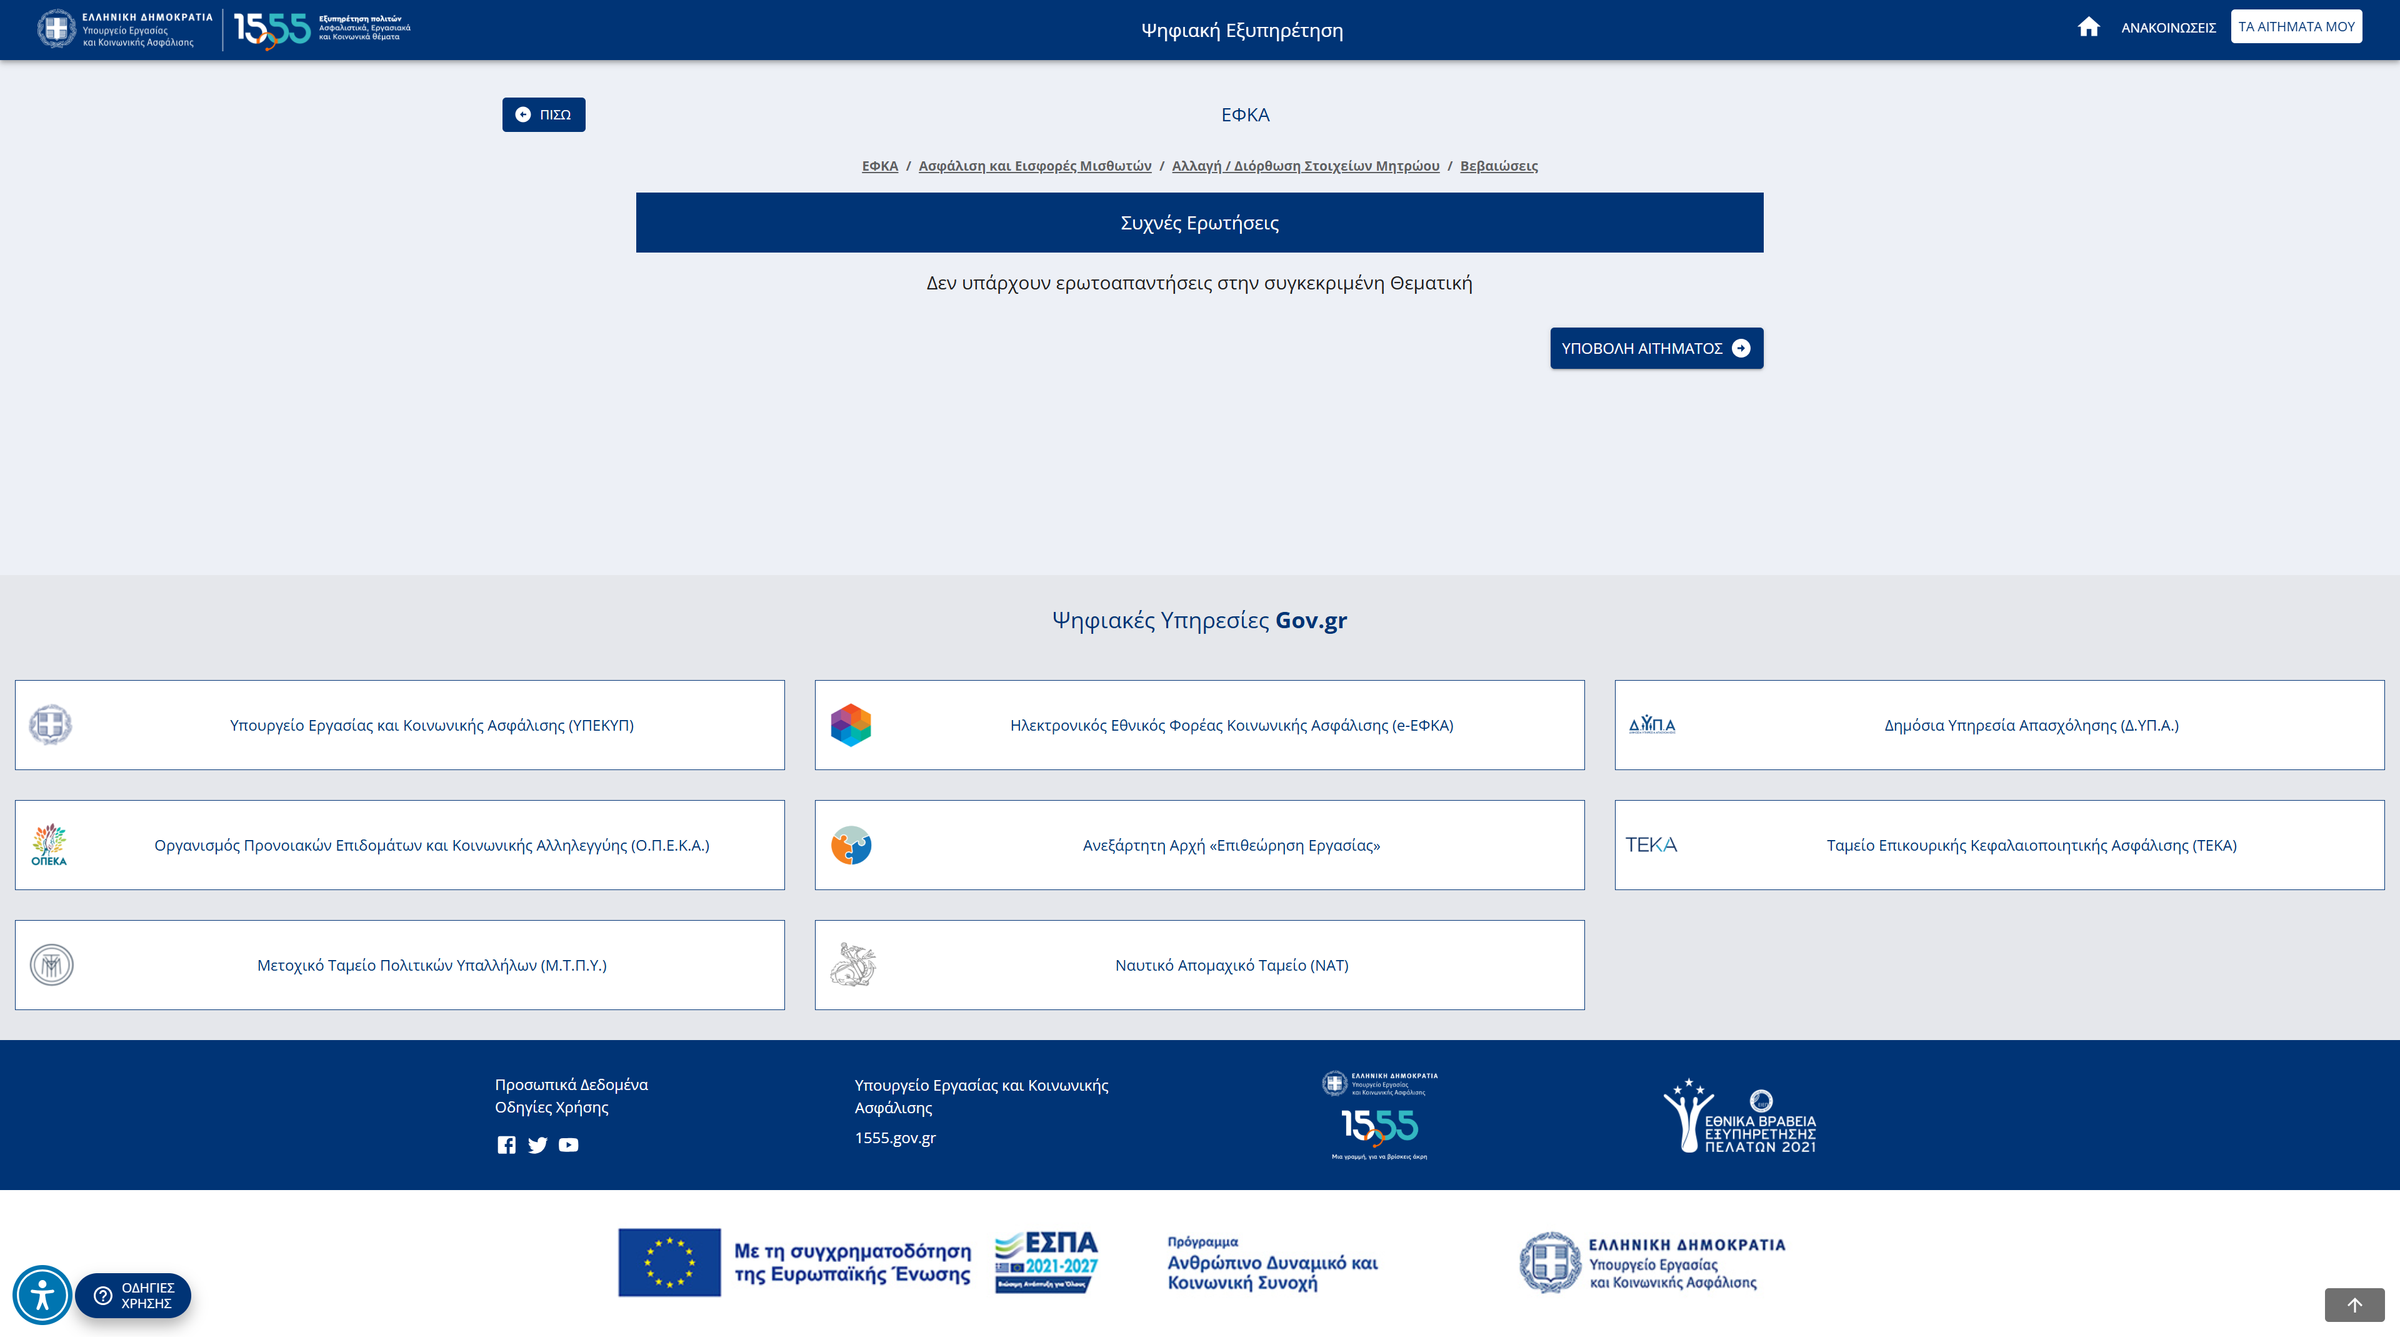Open the YouTube channel icon

coord(568,1145)
